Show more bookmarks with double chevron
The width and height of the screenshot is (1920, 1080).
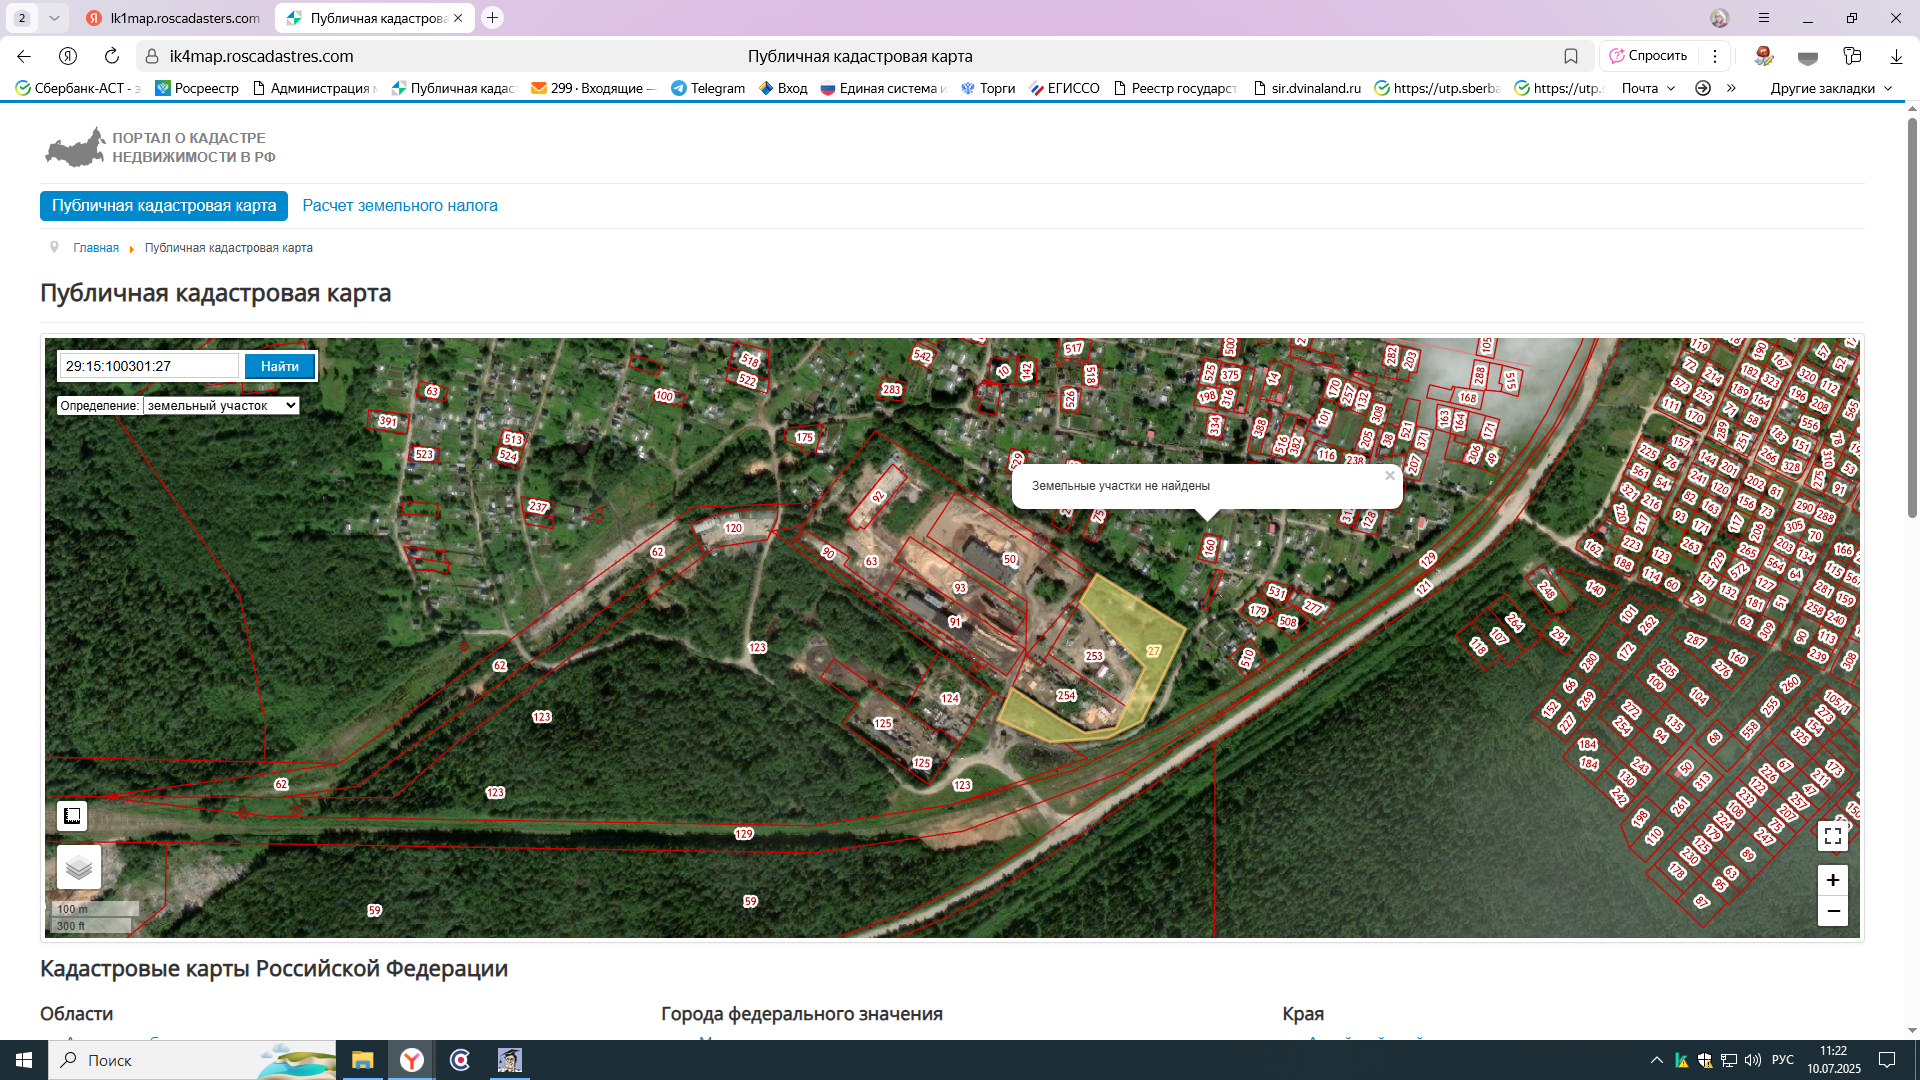coord(1731,88)
